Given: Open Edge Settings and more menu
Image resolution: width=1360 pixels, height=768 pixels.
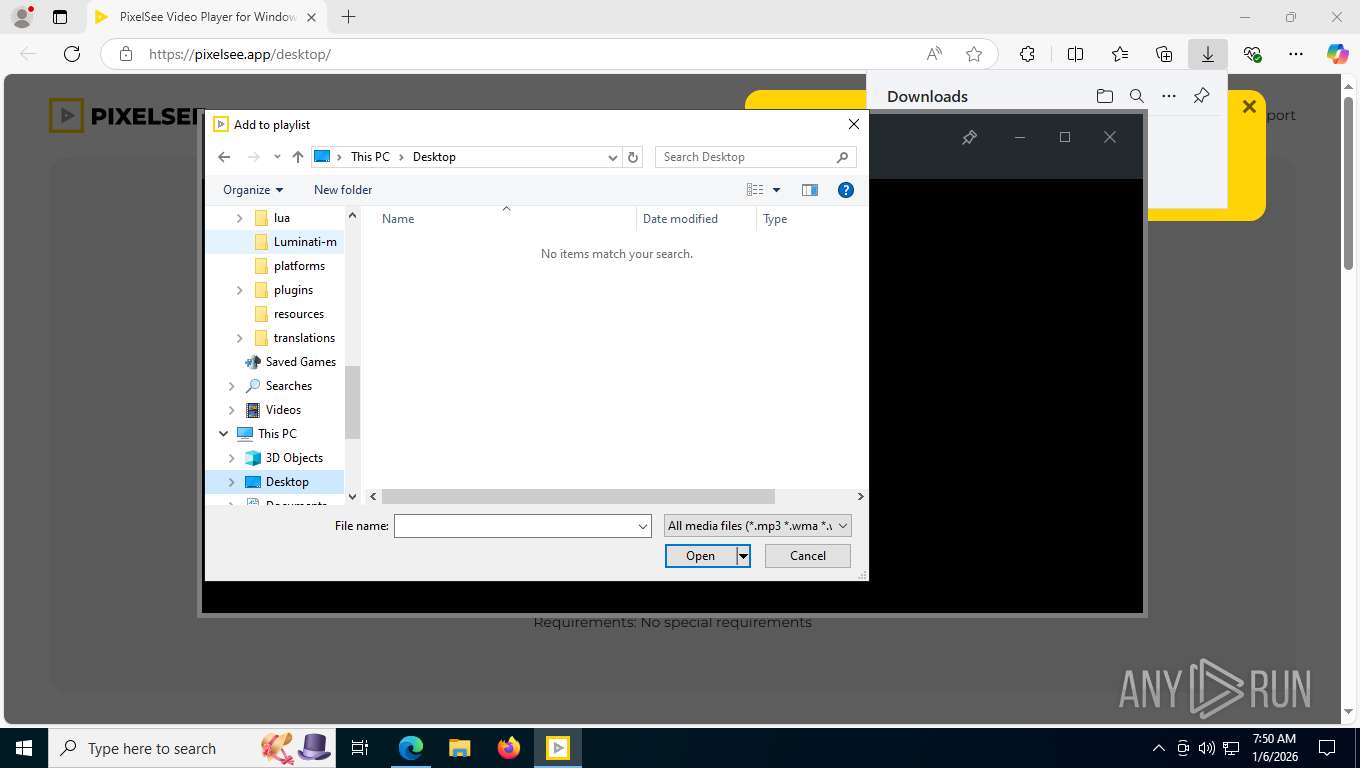Looking at the screenshot, I should [x=1296, y=54].
